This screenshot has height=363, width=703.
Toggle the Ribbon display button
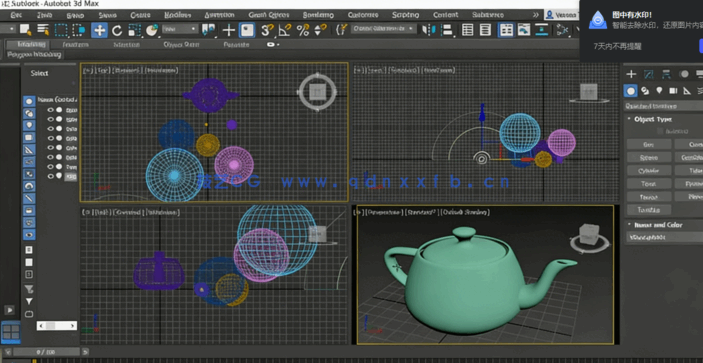[506, 30]
